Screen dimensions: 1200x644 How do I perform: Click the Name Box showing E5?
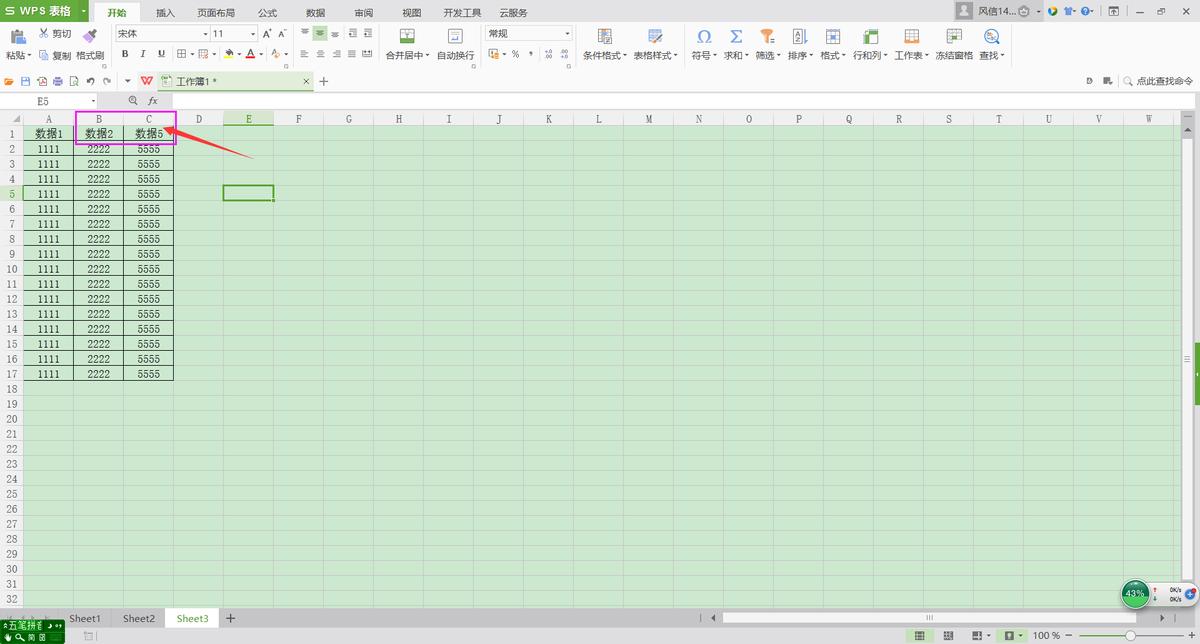(58, 101)
